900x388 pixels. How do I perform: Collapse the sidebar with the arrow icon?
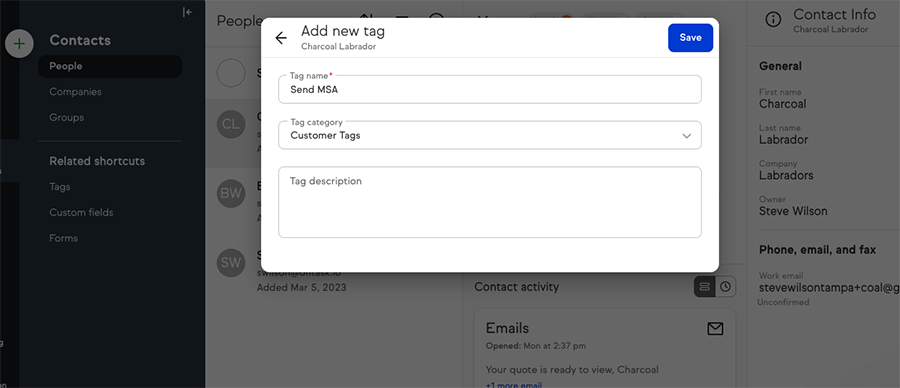coord(187,12)
